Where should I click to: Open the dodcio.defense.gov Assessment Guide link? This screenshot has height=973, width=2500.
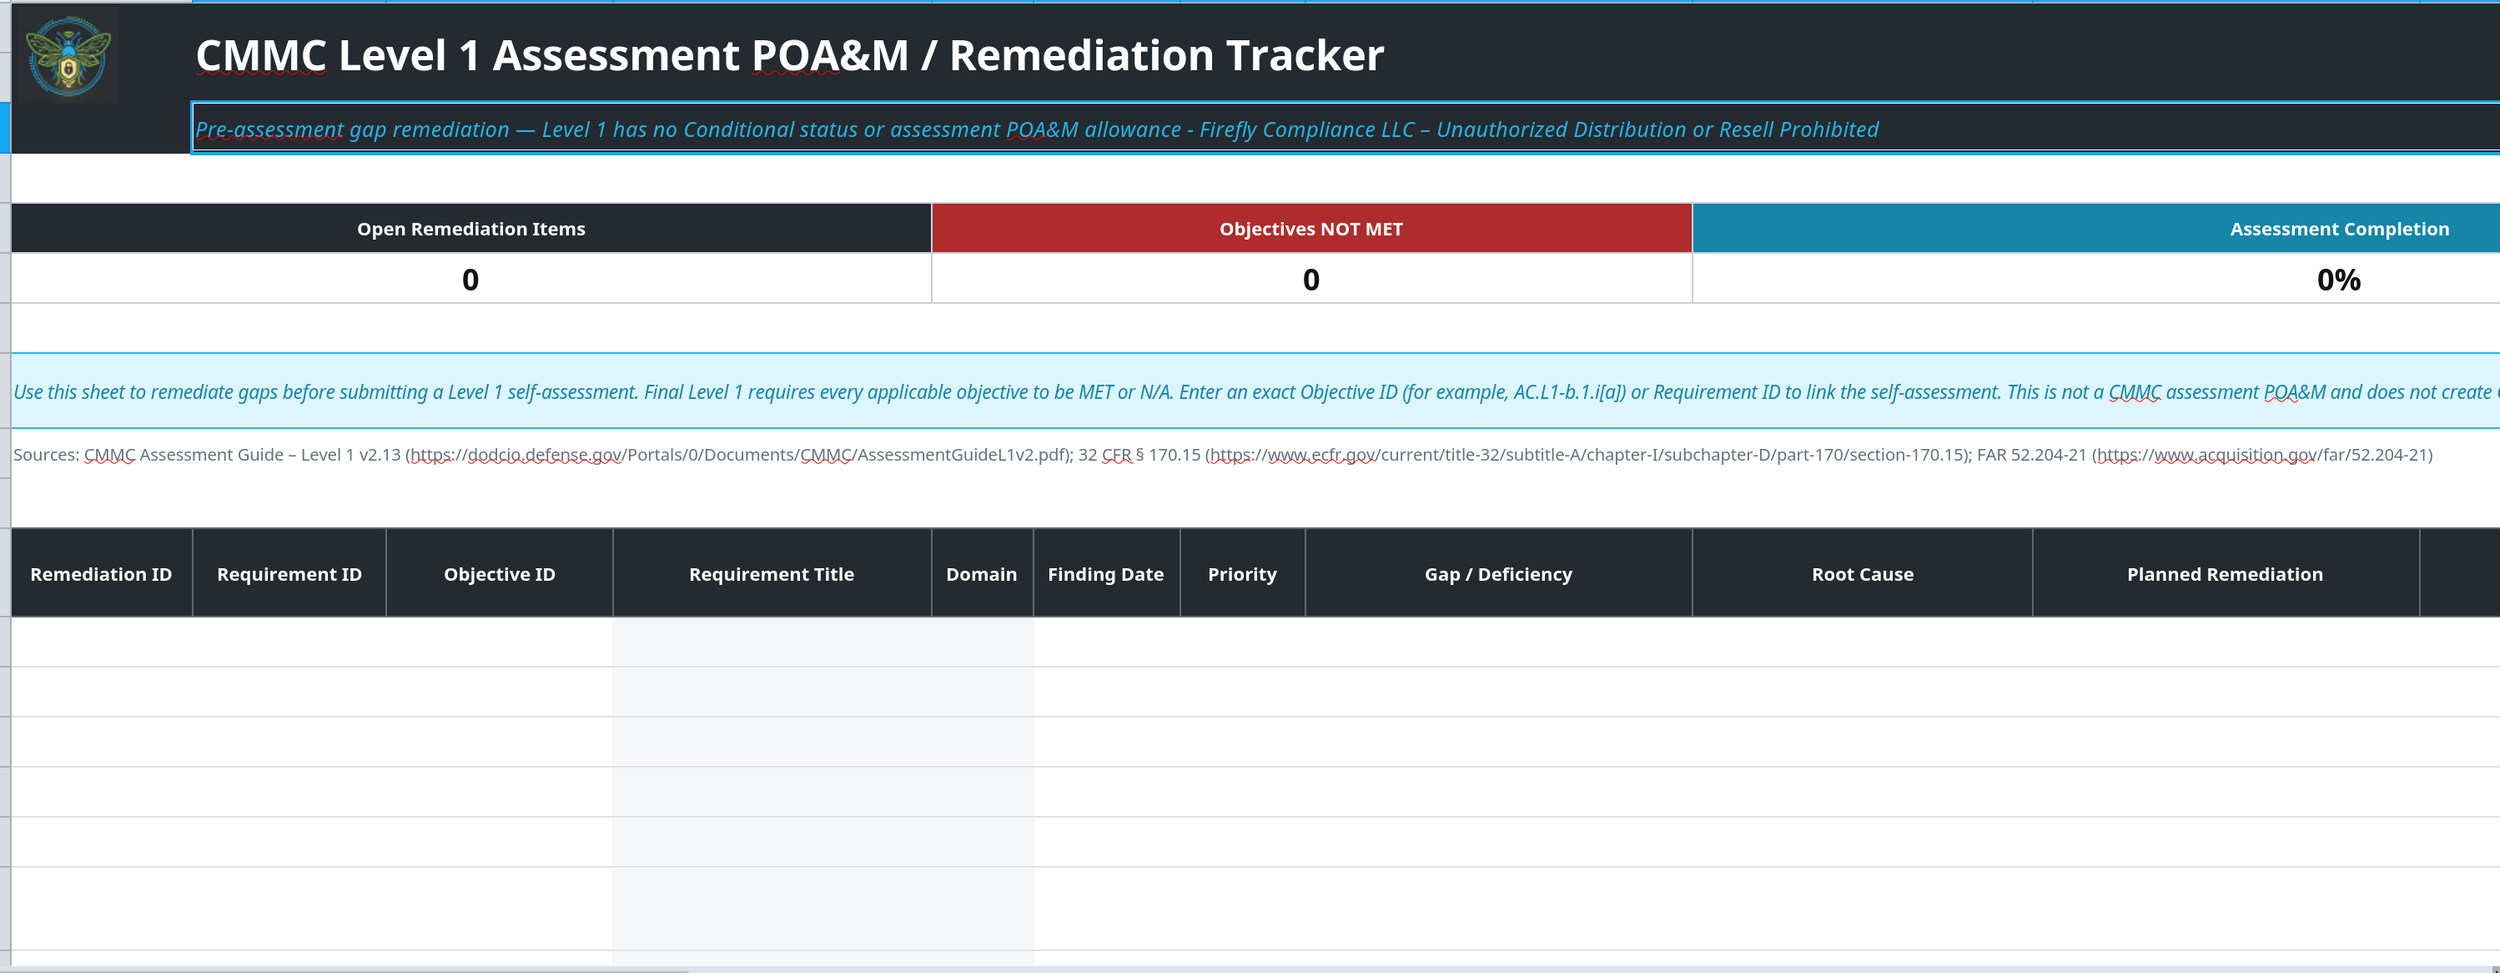coord(737,455)
